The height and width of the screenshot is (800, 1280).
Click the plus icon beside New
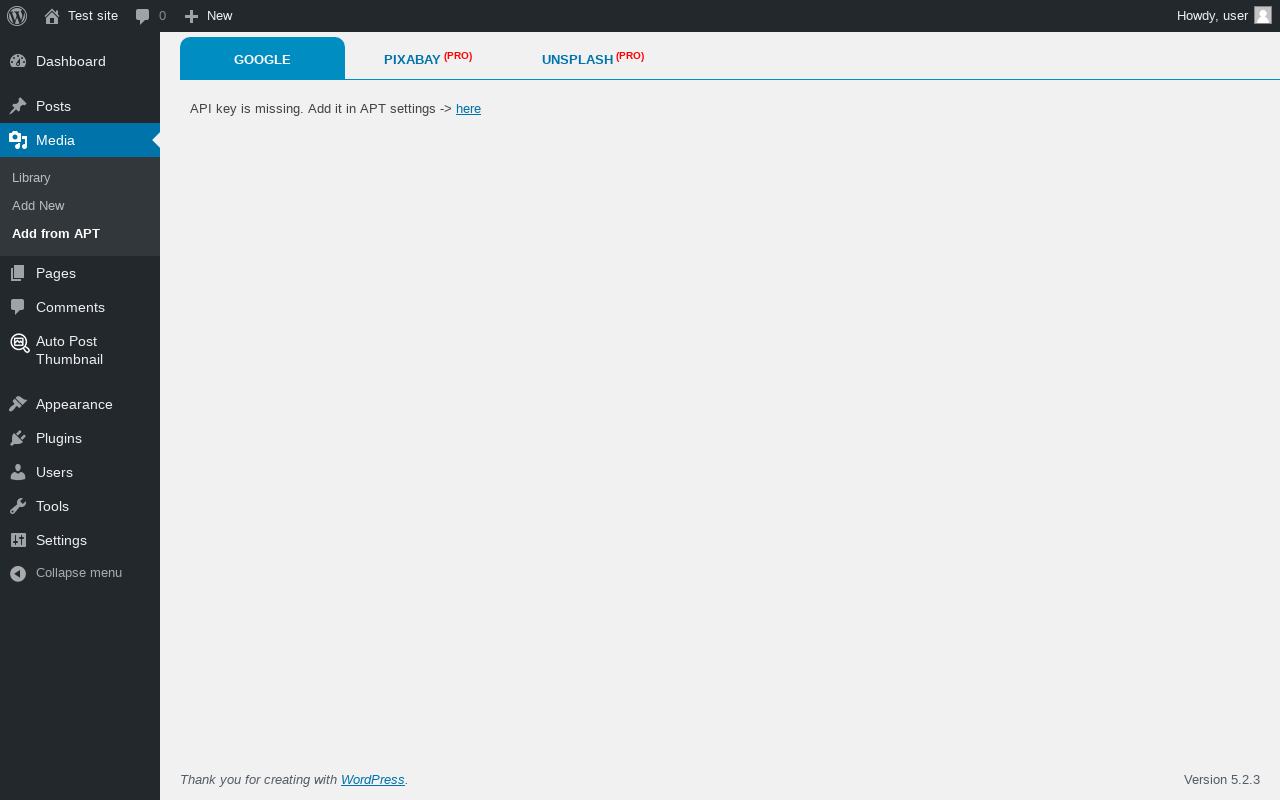[191, 16]
